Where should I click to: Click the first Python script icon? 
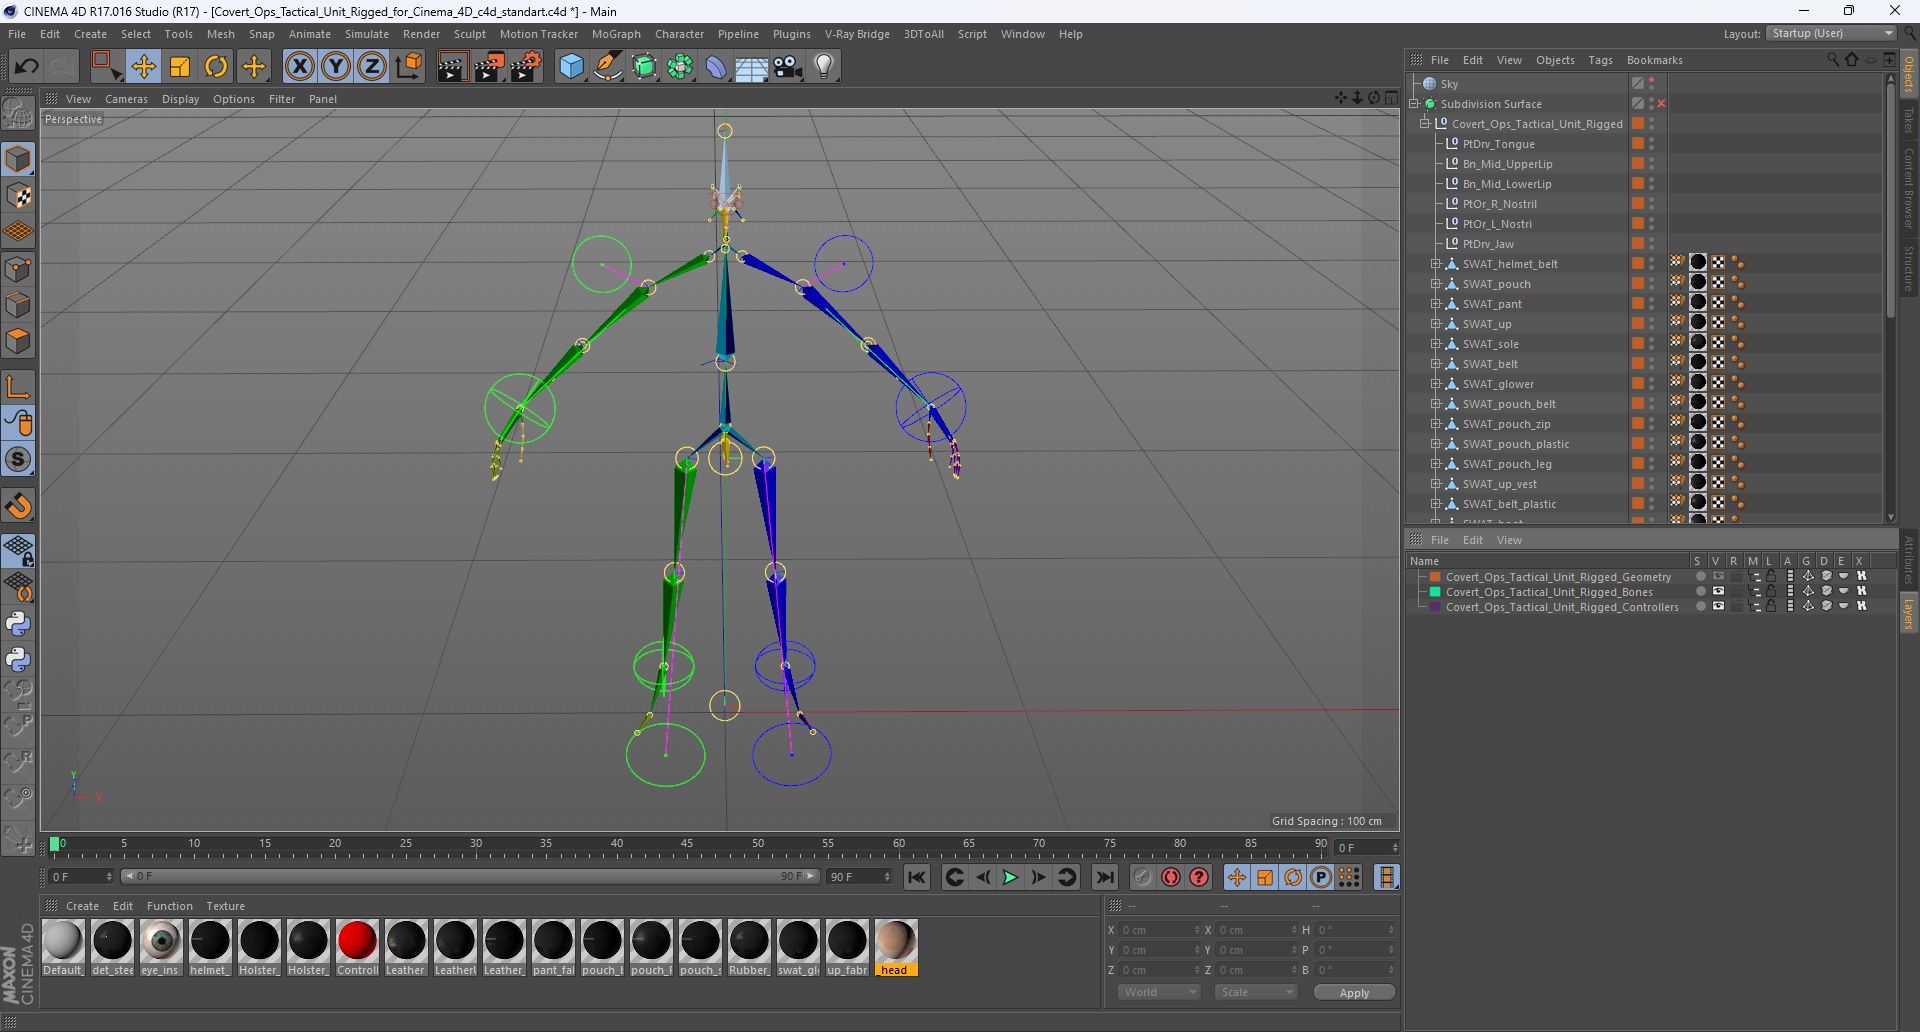(18, 624)
